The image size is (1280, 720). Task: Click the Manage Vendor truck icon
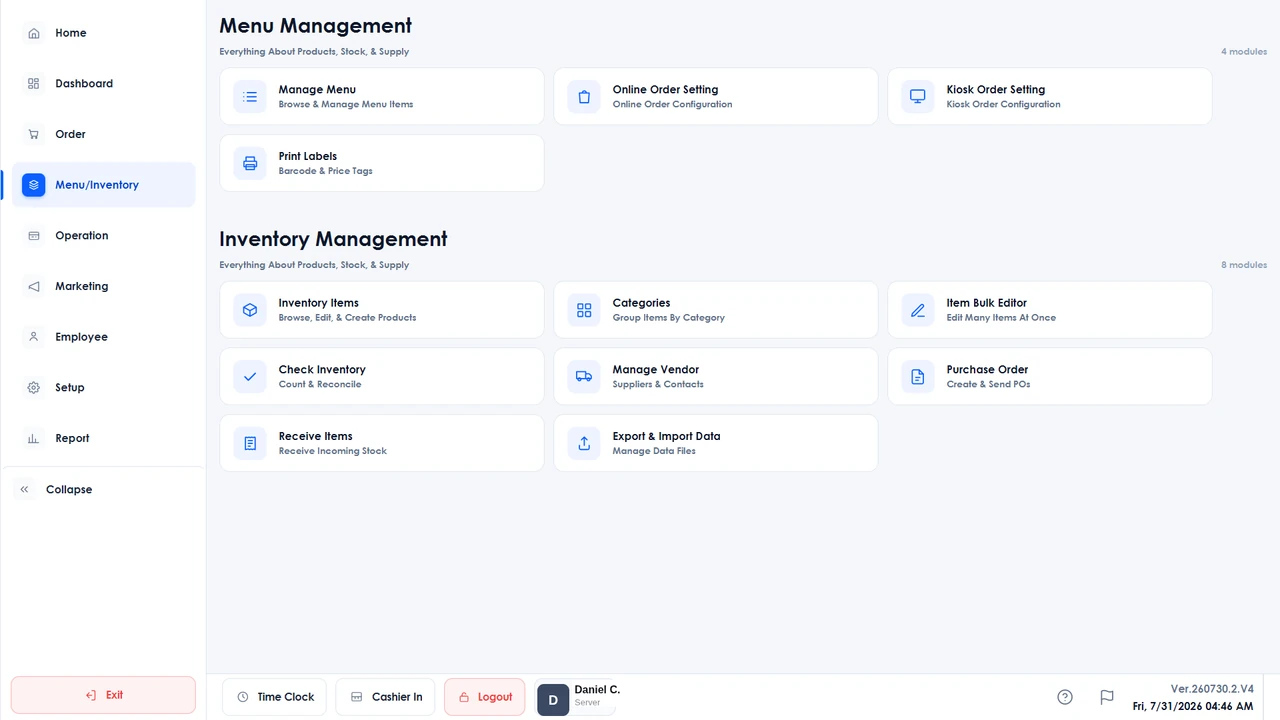pyautogui.click(x=584, y=377)
